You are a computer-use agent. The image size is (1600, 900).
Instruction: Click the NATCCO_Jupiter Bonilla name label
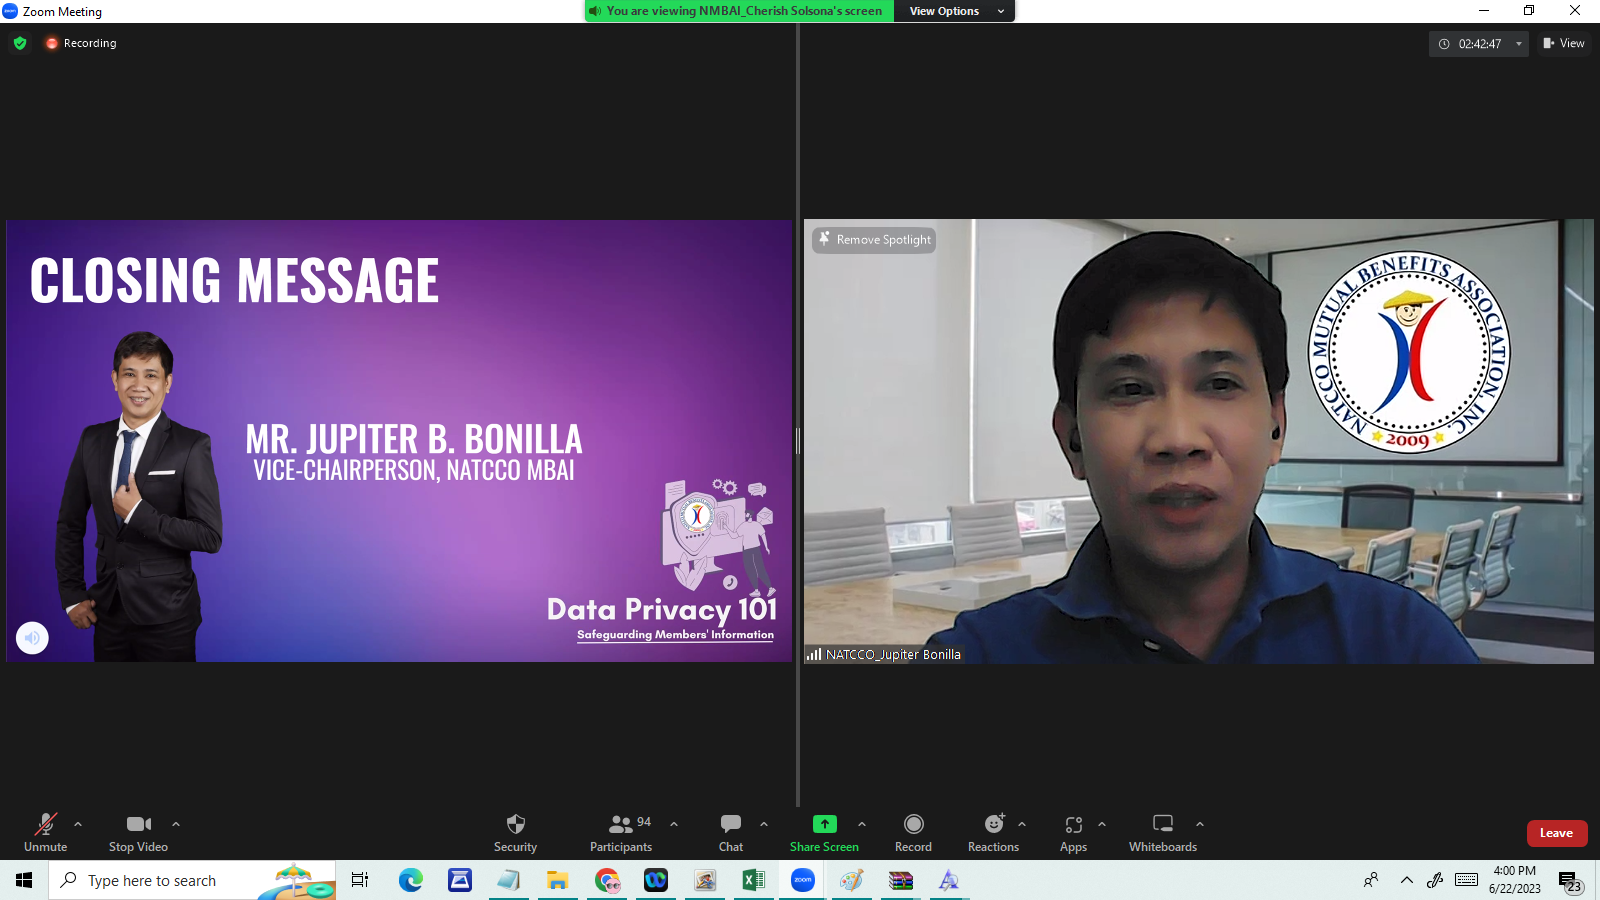(x=893, y=655)
